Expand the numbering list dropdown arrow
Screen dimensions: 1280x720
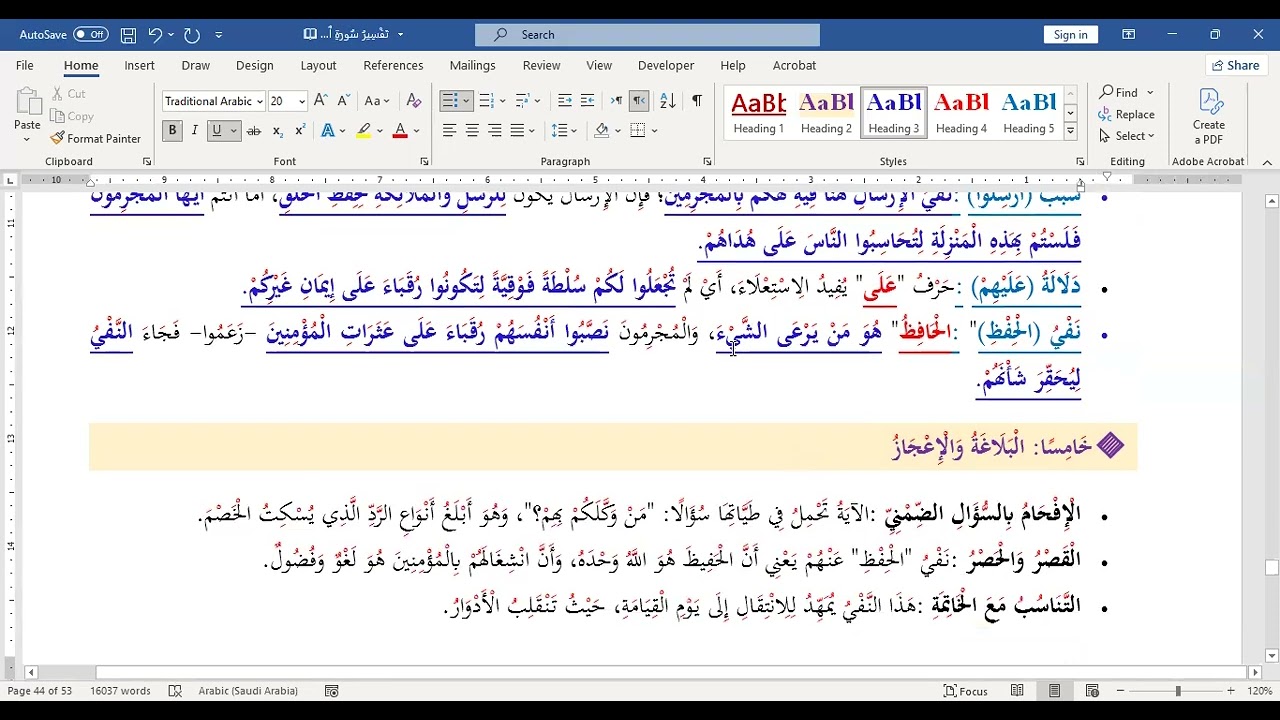coord(502,101)
